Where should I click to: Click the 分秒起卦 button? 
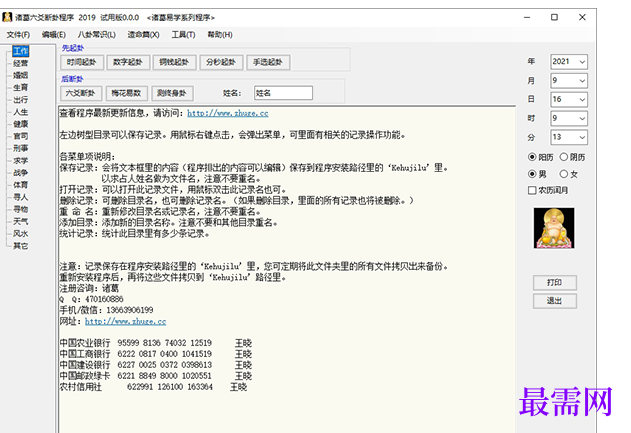pyautogui.click(x=221, y=62)
